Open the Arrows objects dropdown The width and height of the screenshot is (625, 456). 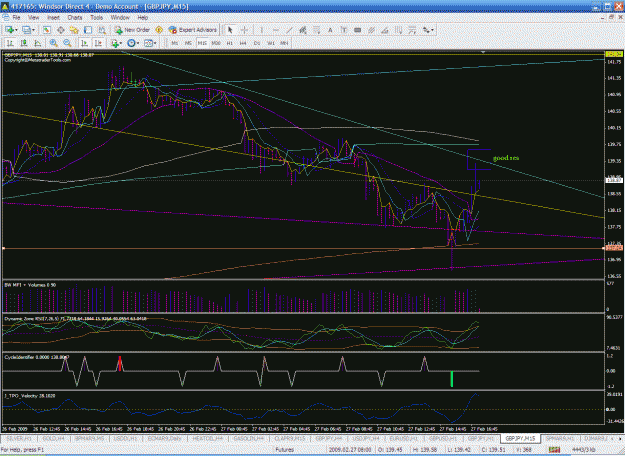[x=428, y=30]
